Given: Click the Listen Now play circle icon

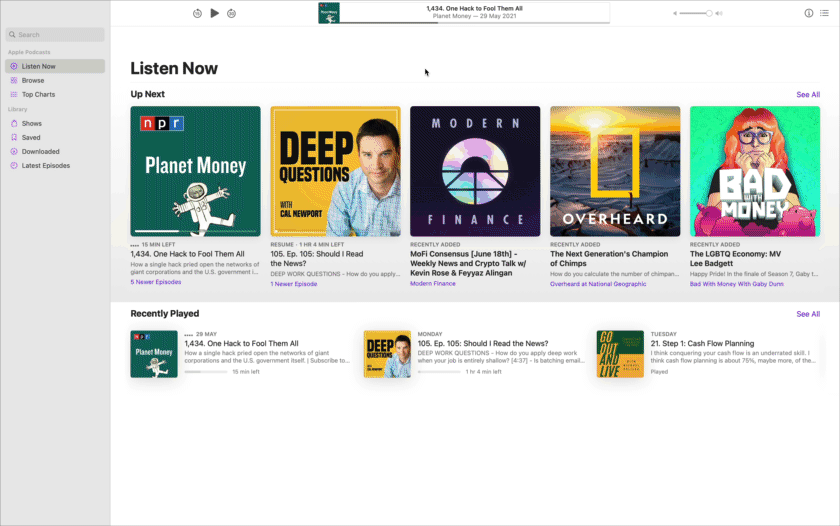Looking at the screenshot, I should point(14,66).
